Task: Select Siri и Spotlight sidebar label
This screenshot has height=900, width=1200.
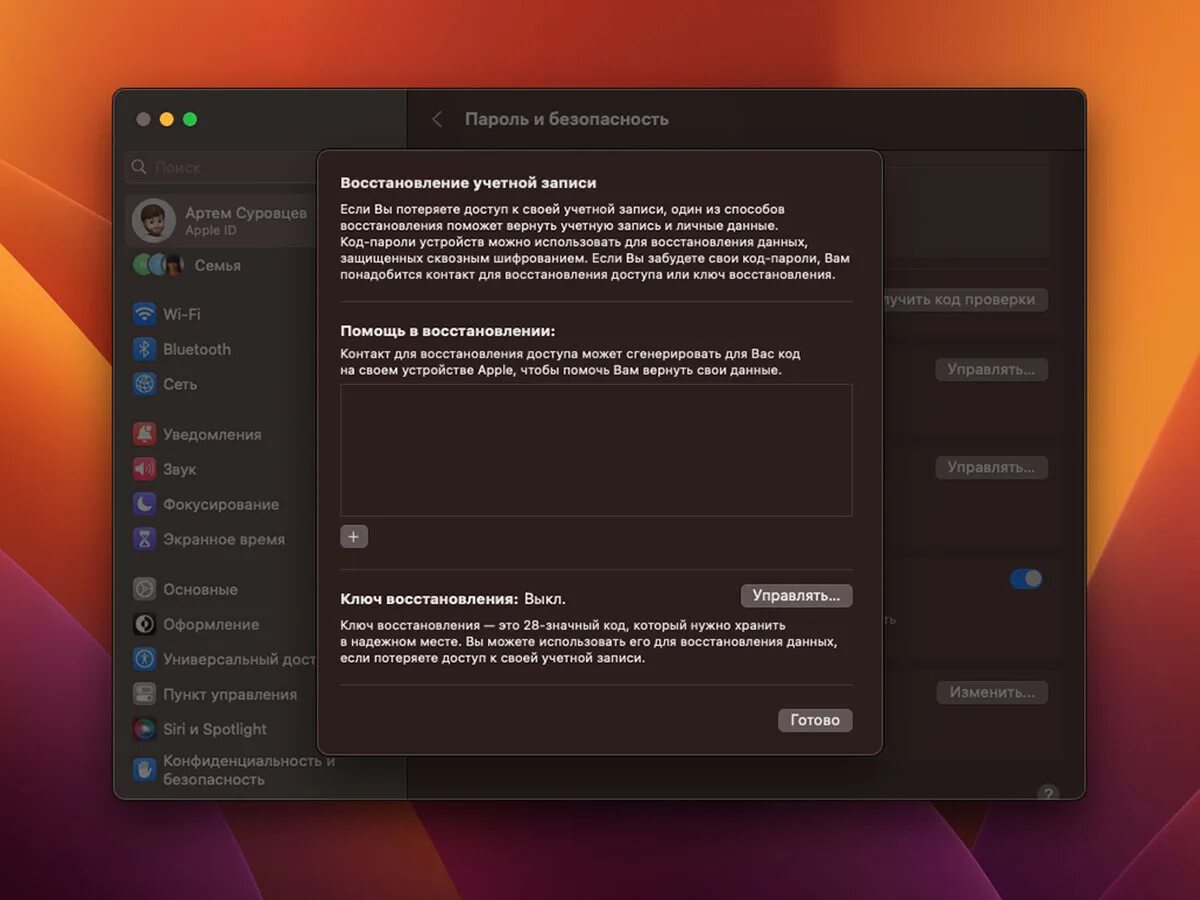Action: point(215,729)
